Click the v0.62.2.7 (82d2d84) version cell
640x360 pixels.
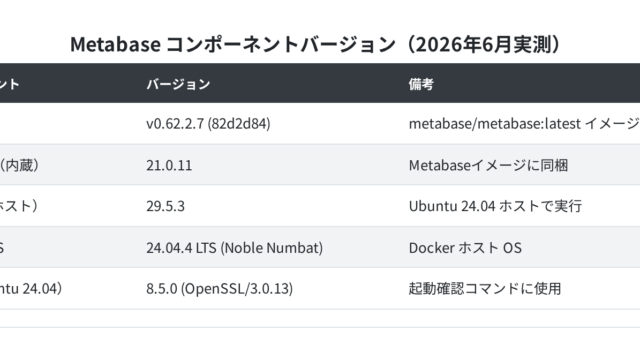[x=208, y=123]
